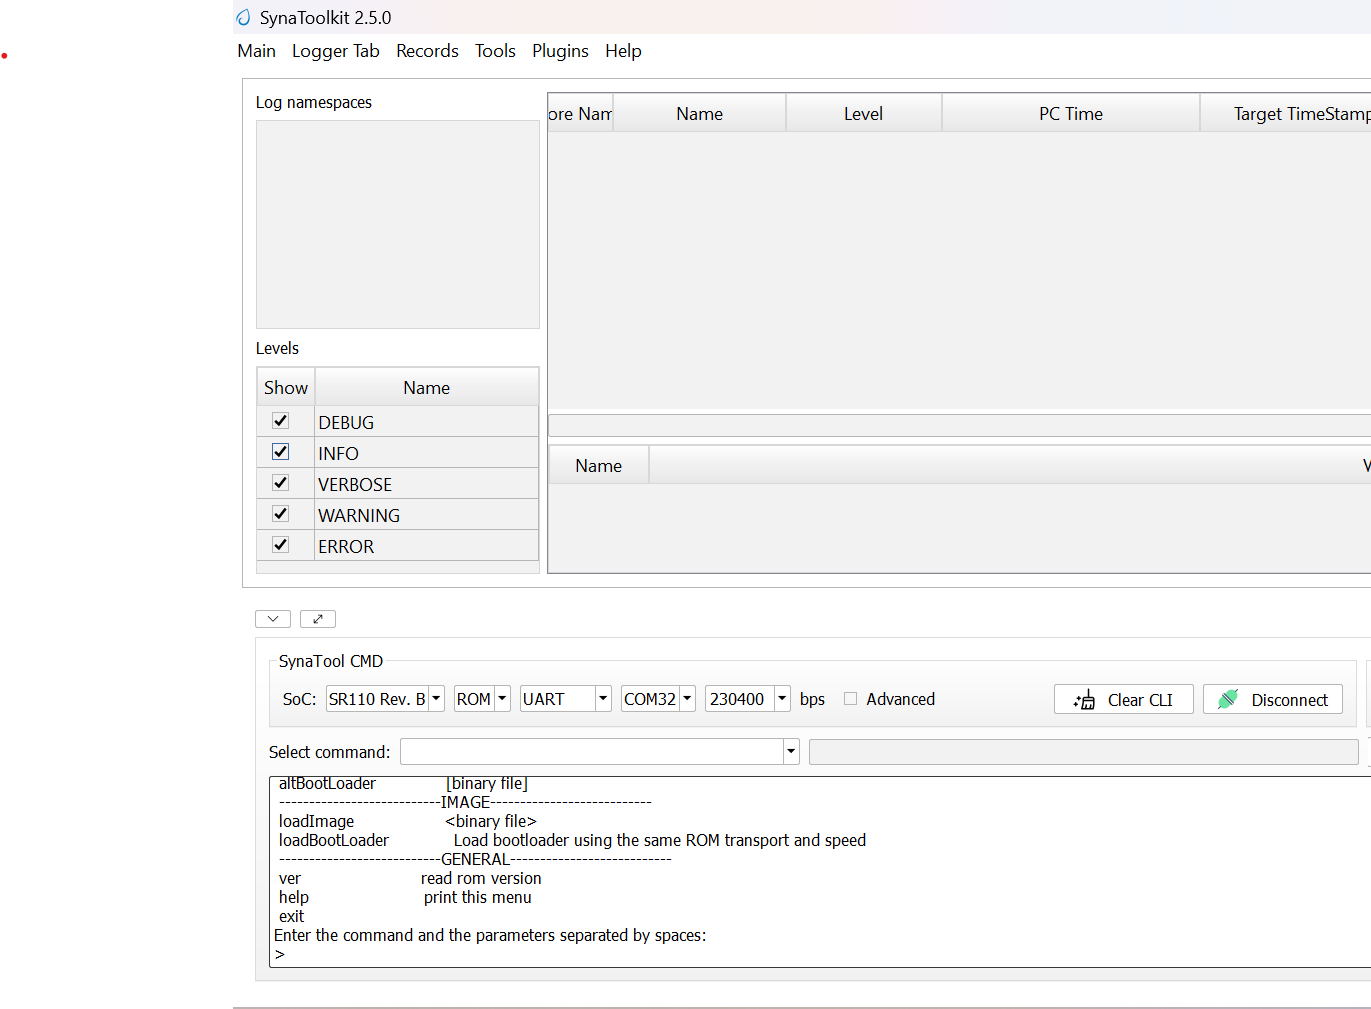Click the altBootLoader text in console

coord(328,784)
